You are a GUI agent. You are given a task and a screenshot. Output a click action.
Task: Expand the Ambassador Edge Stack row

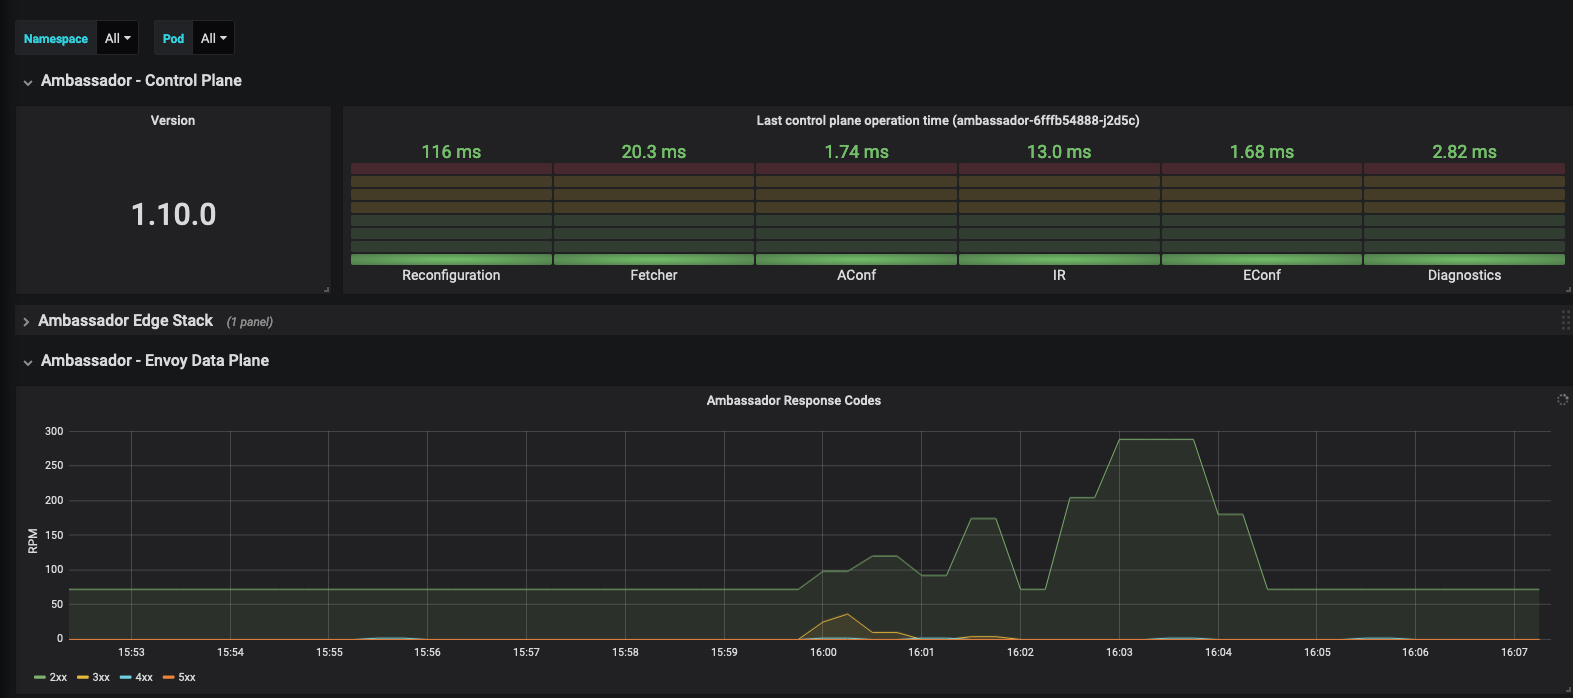tap(125, 321)
